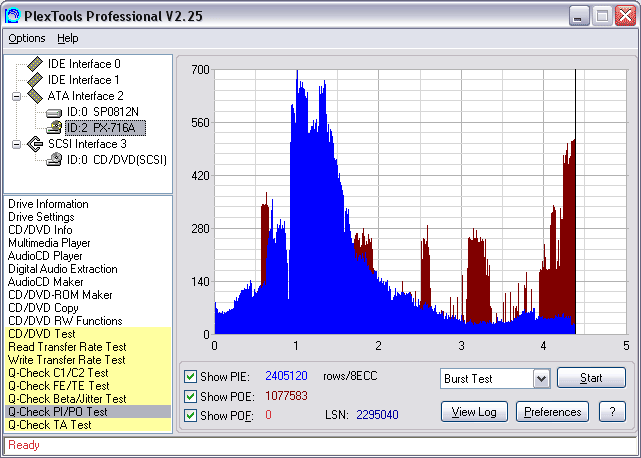Image resolution: width=641 pixels, height=458 pixels.
Task: Collapse the SCSI Interface 3 tree node
Action: 16,144
